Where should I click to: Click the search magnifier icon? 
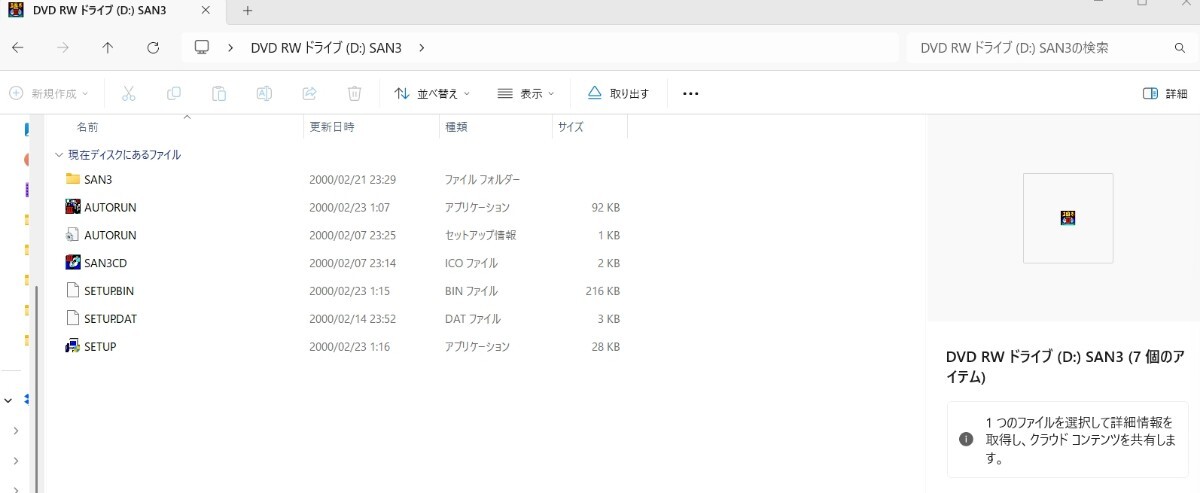point(1179,47)
